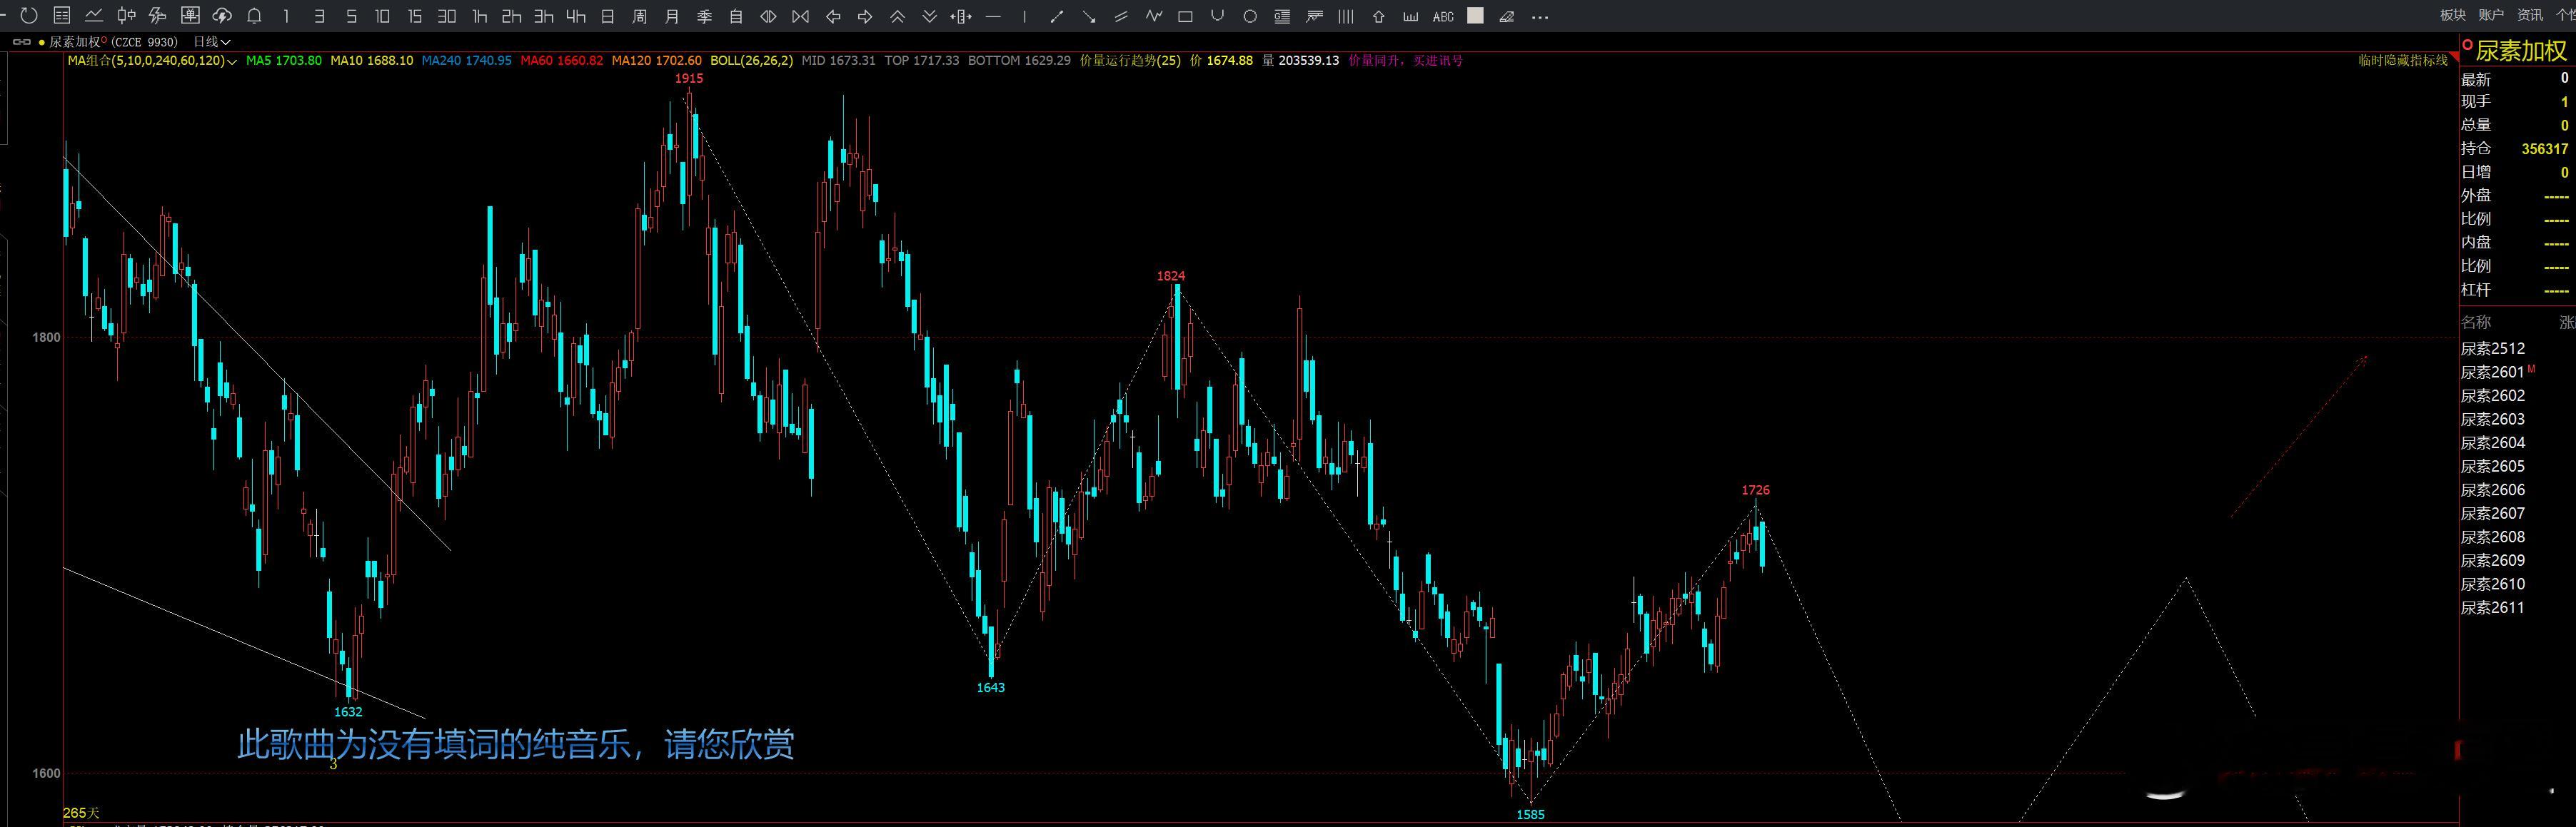
Task: Select contract 尿素2512 in list
Action: (x=2492, y=348)
